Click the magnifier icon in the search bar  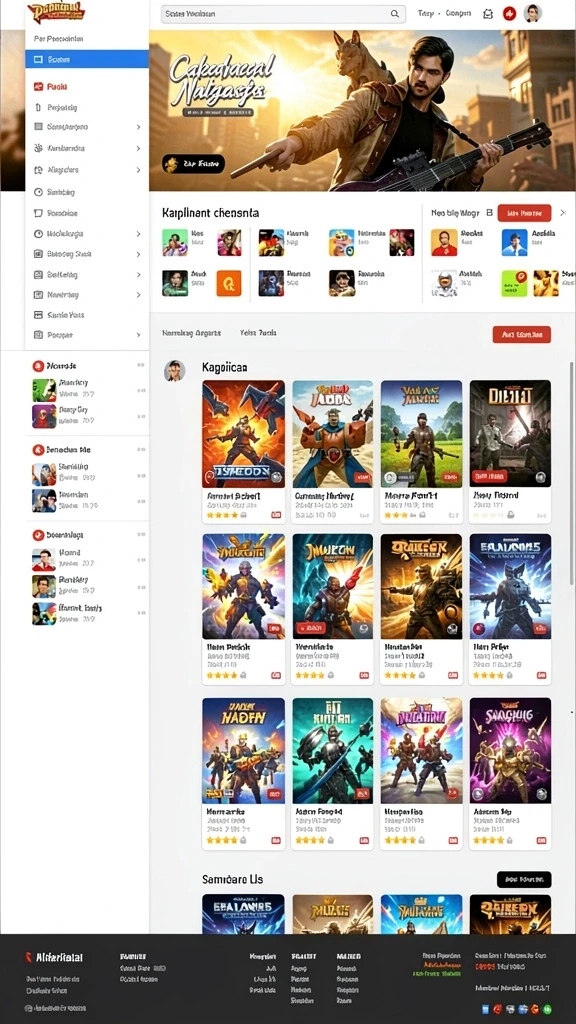(x=394, y=14)
